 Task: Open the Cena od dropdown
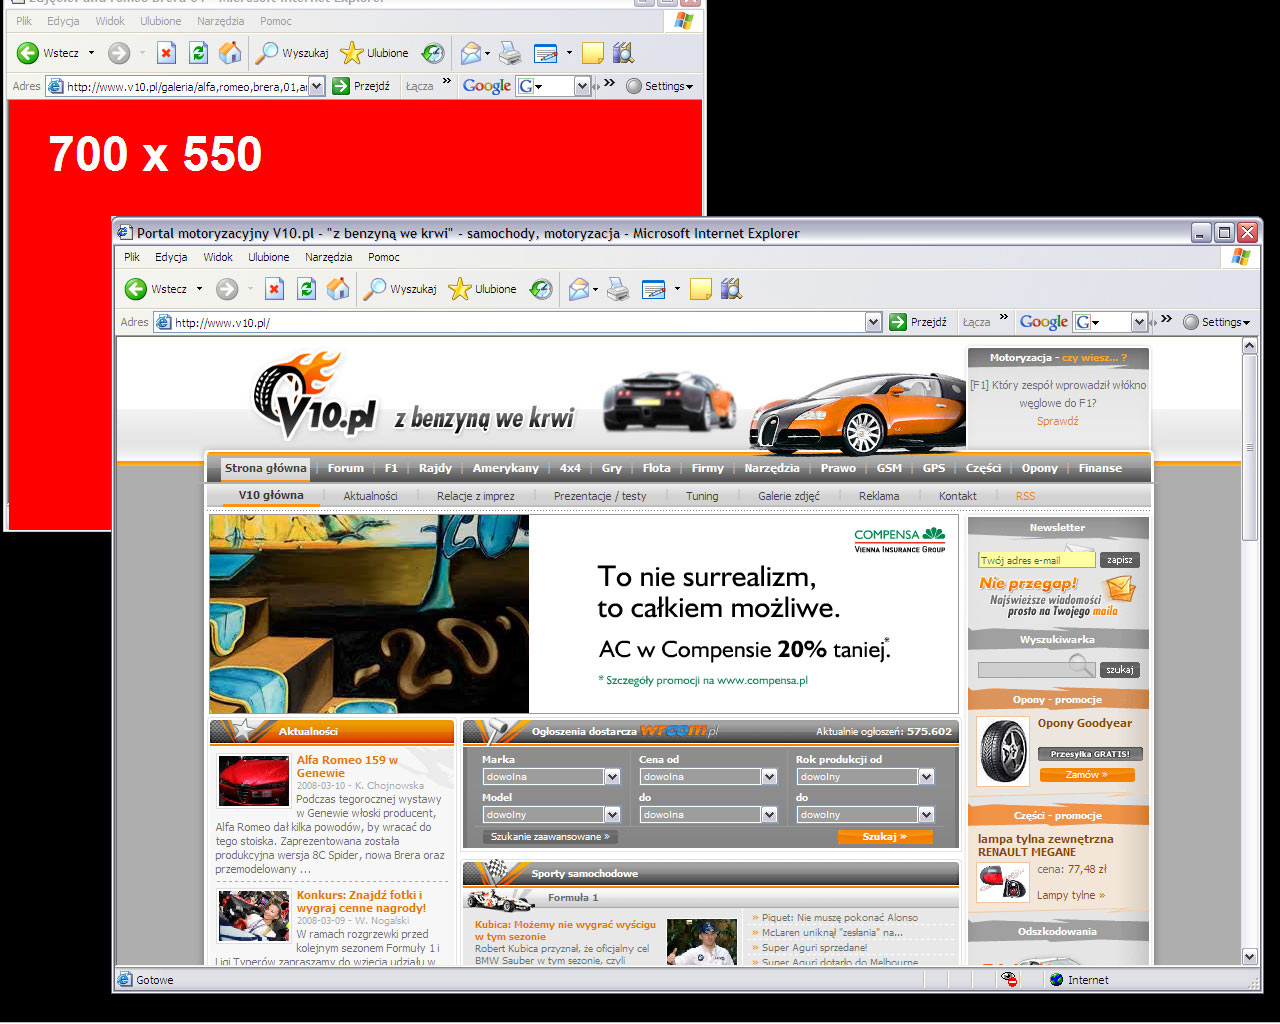click(769, 777)
